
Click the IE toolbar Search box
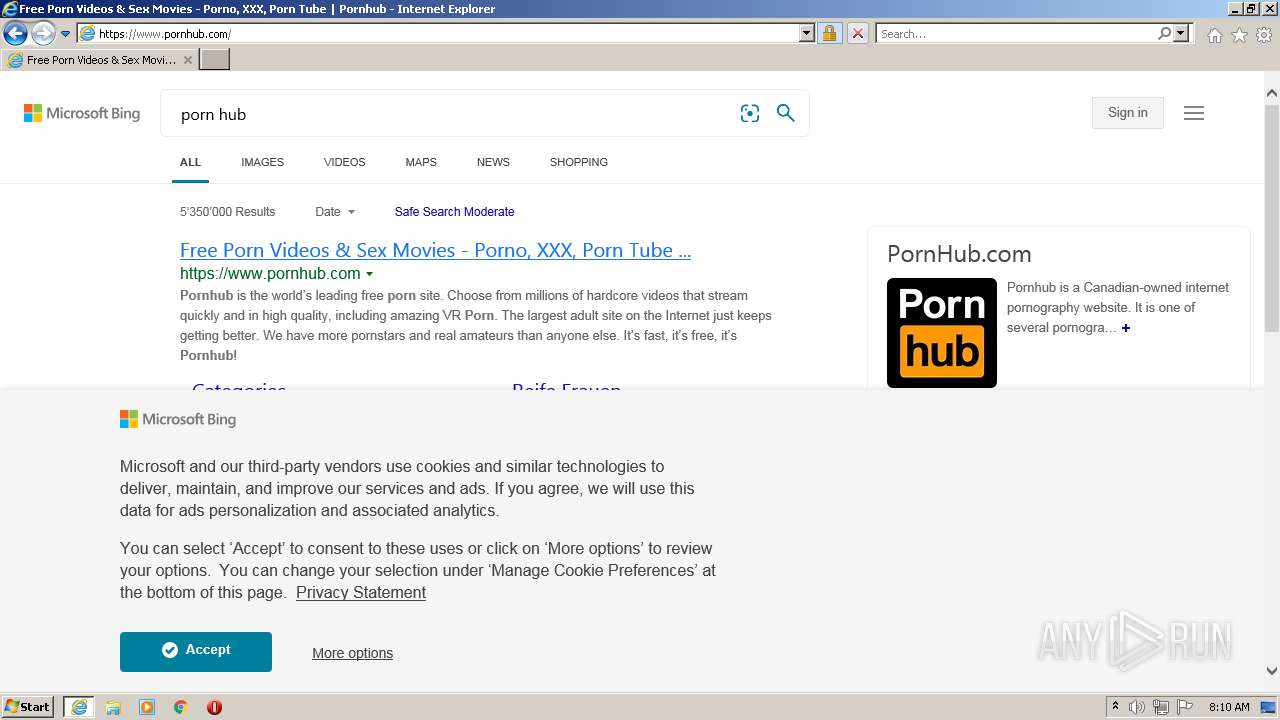[x=1016, y=34]
